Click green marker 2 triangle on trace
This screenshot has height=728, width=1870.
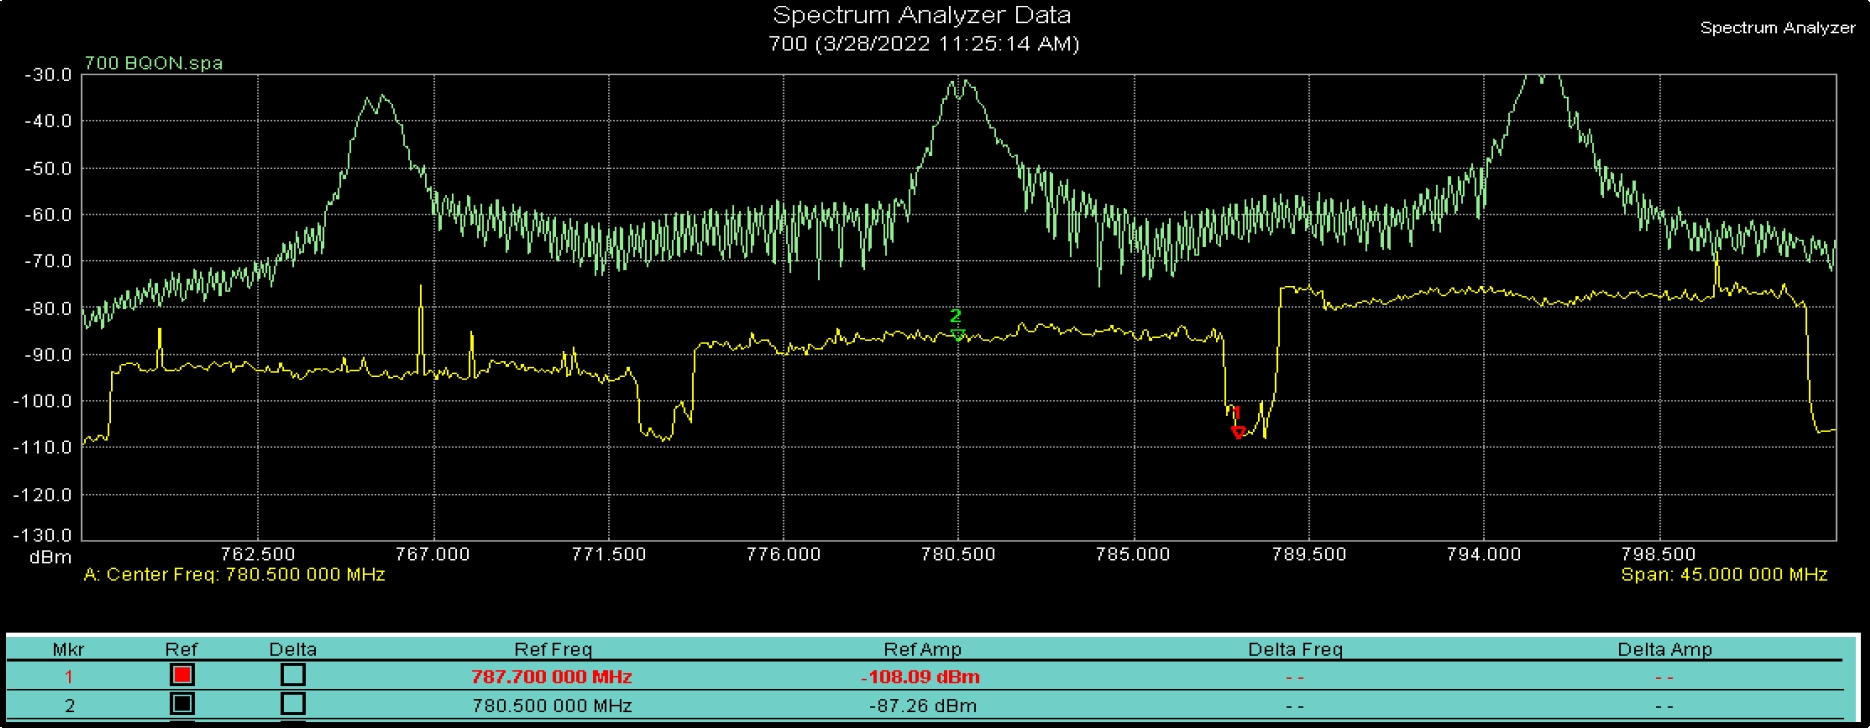[958, 335]
